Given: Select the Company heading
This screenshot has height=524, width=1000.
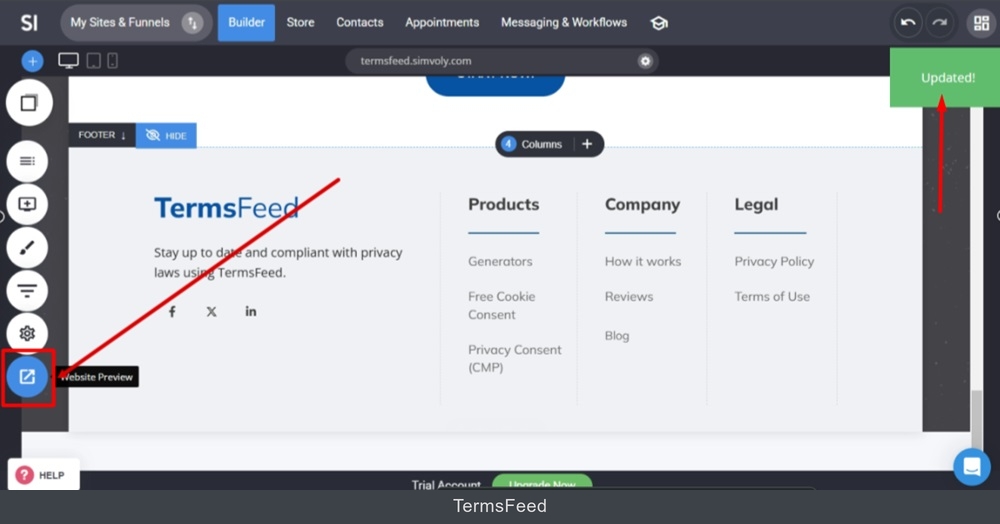Looking at the screenshot, I should coord(642,204).
